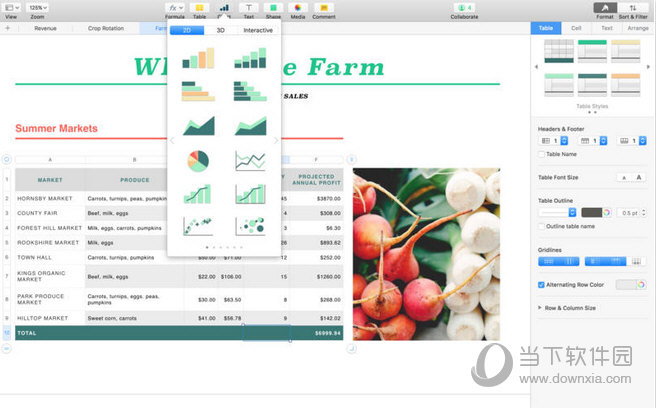This screenshot has height=408, width=656.
Task: Open the Arrange inspector tab
Action: pyautogui.click(x=638, y=28)
